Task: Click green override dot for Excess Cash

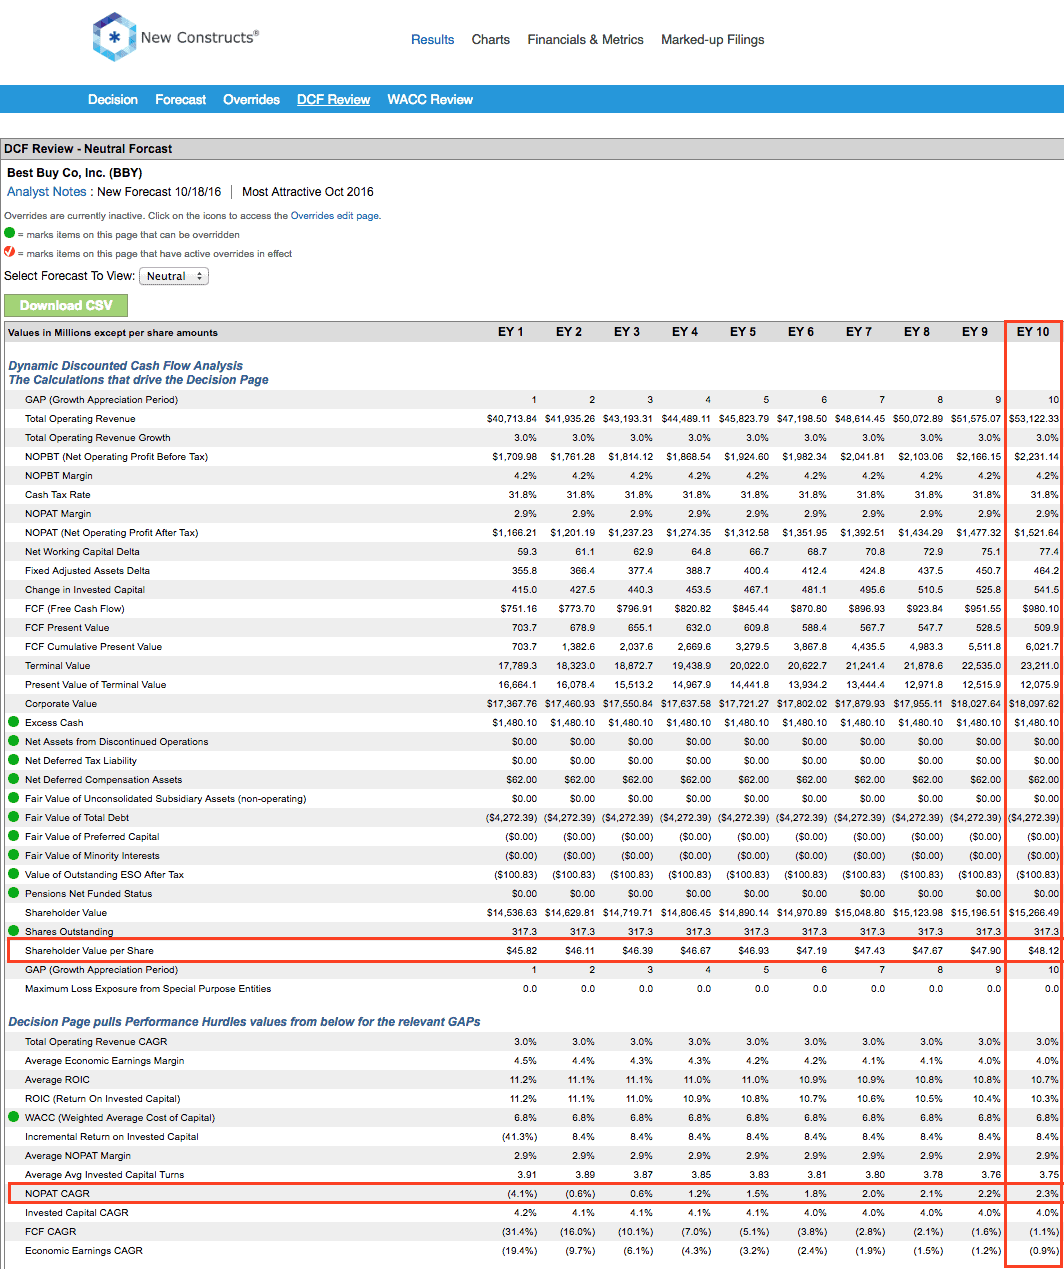Action: tap(14, 722)
